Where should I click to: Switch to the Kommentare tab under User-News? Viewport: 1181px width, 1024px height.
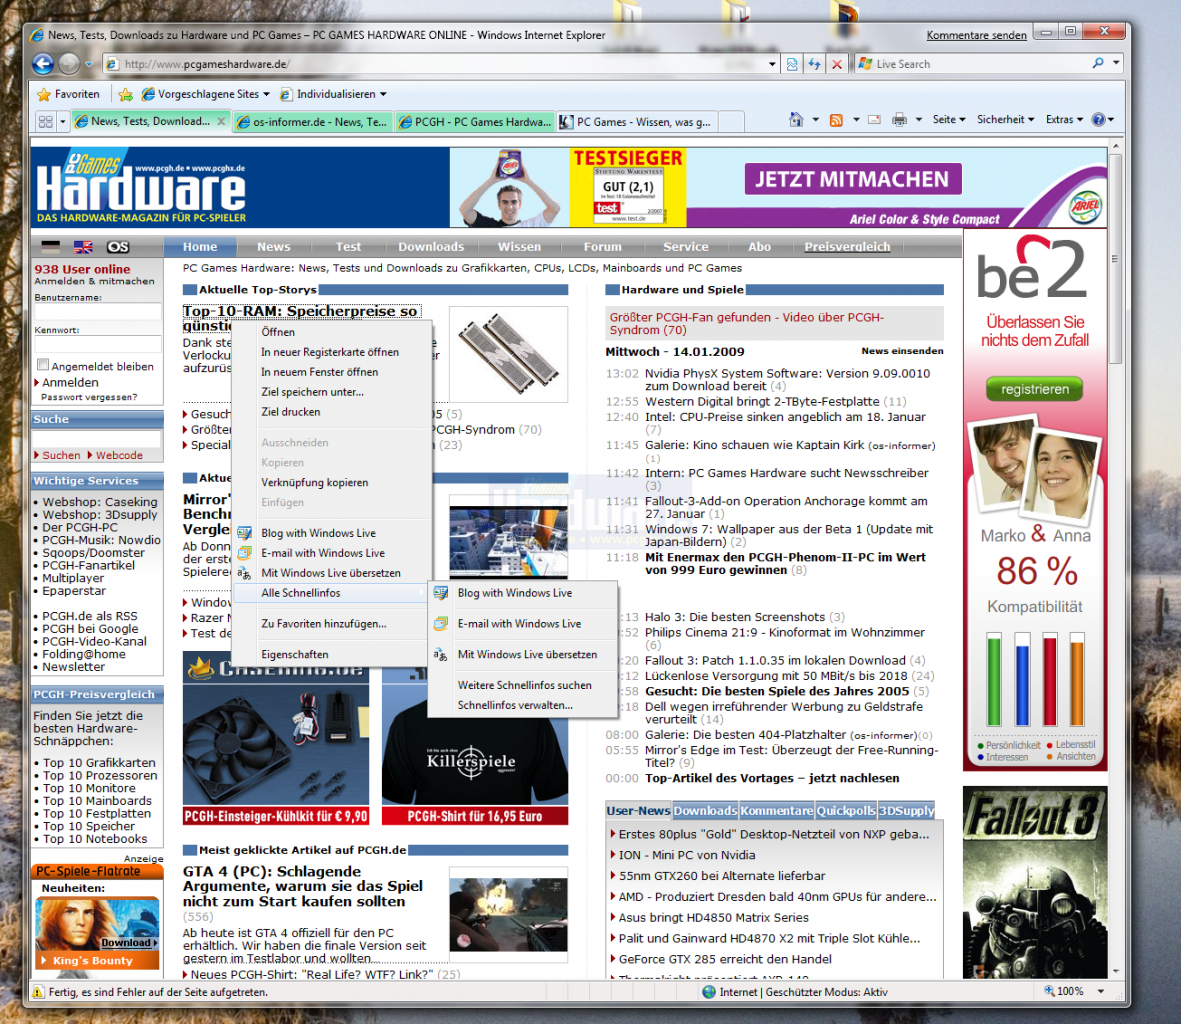point(777,811)
